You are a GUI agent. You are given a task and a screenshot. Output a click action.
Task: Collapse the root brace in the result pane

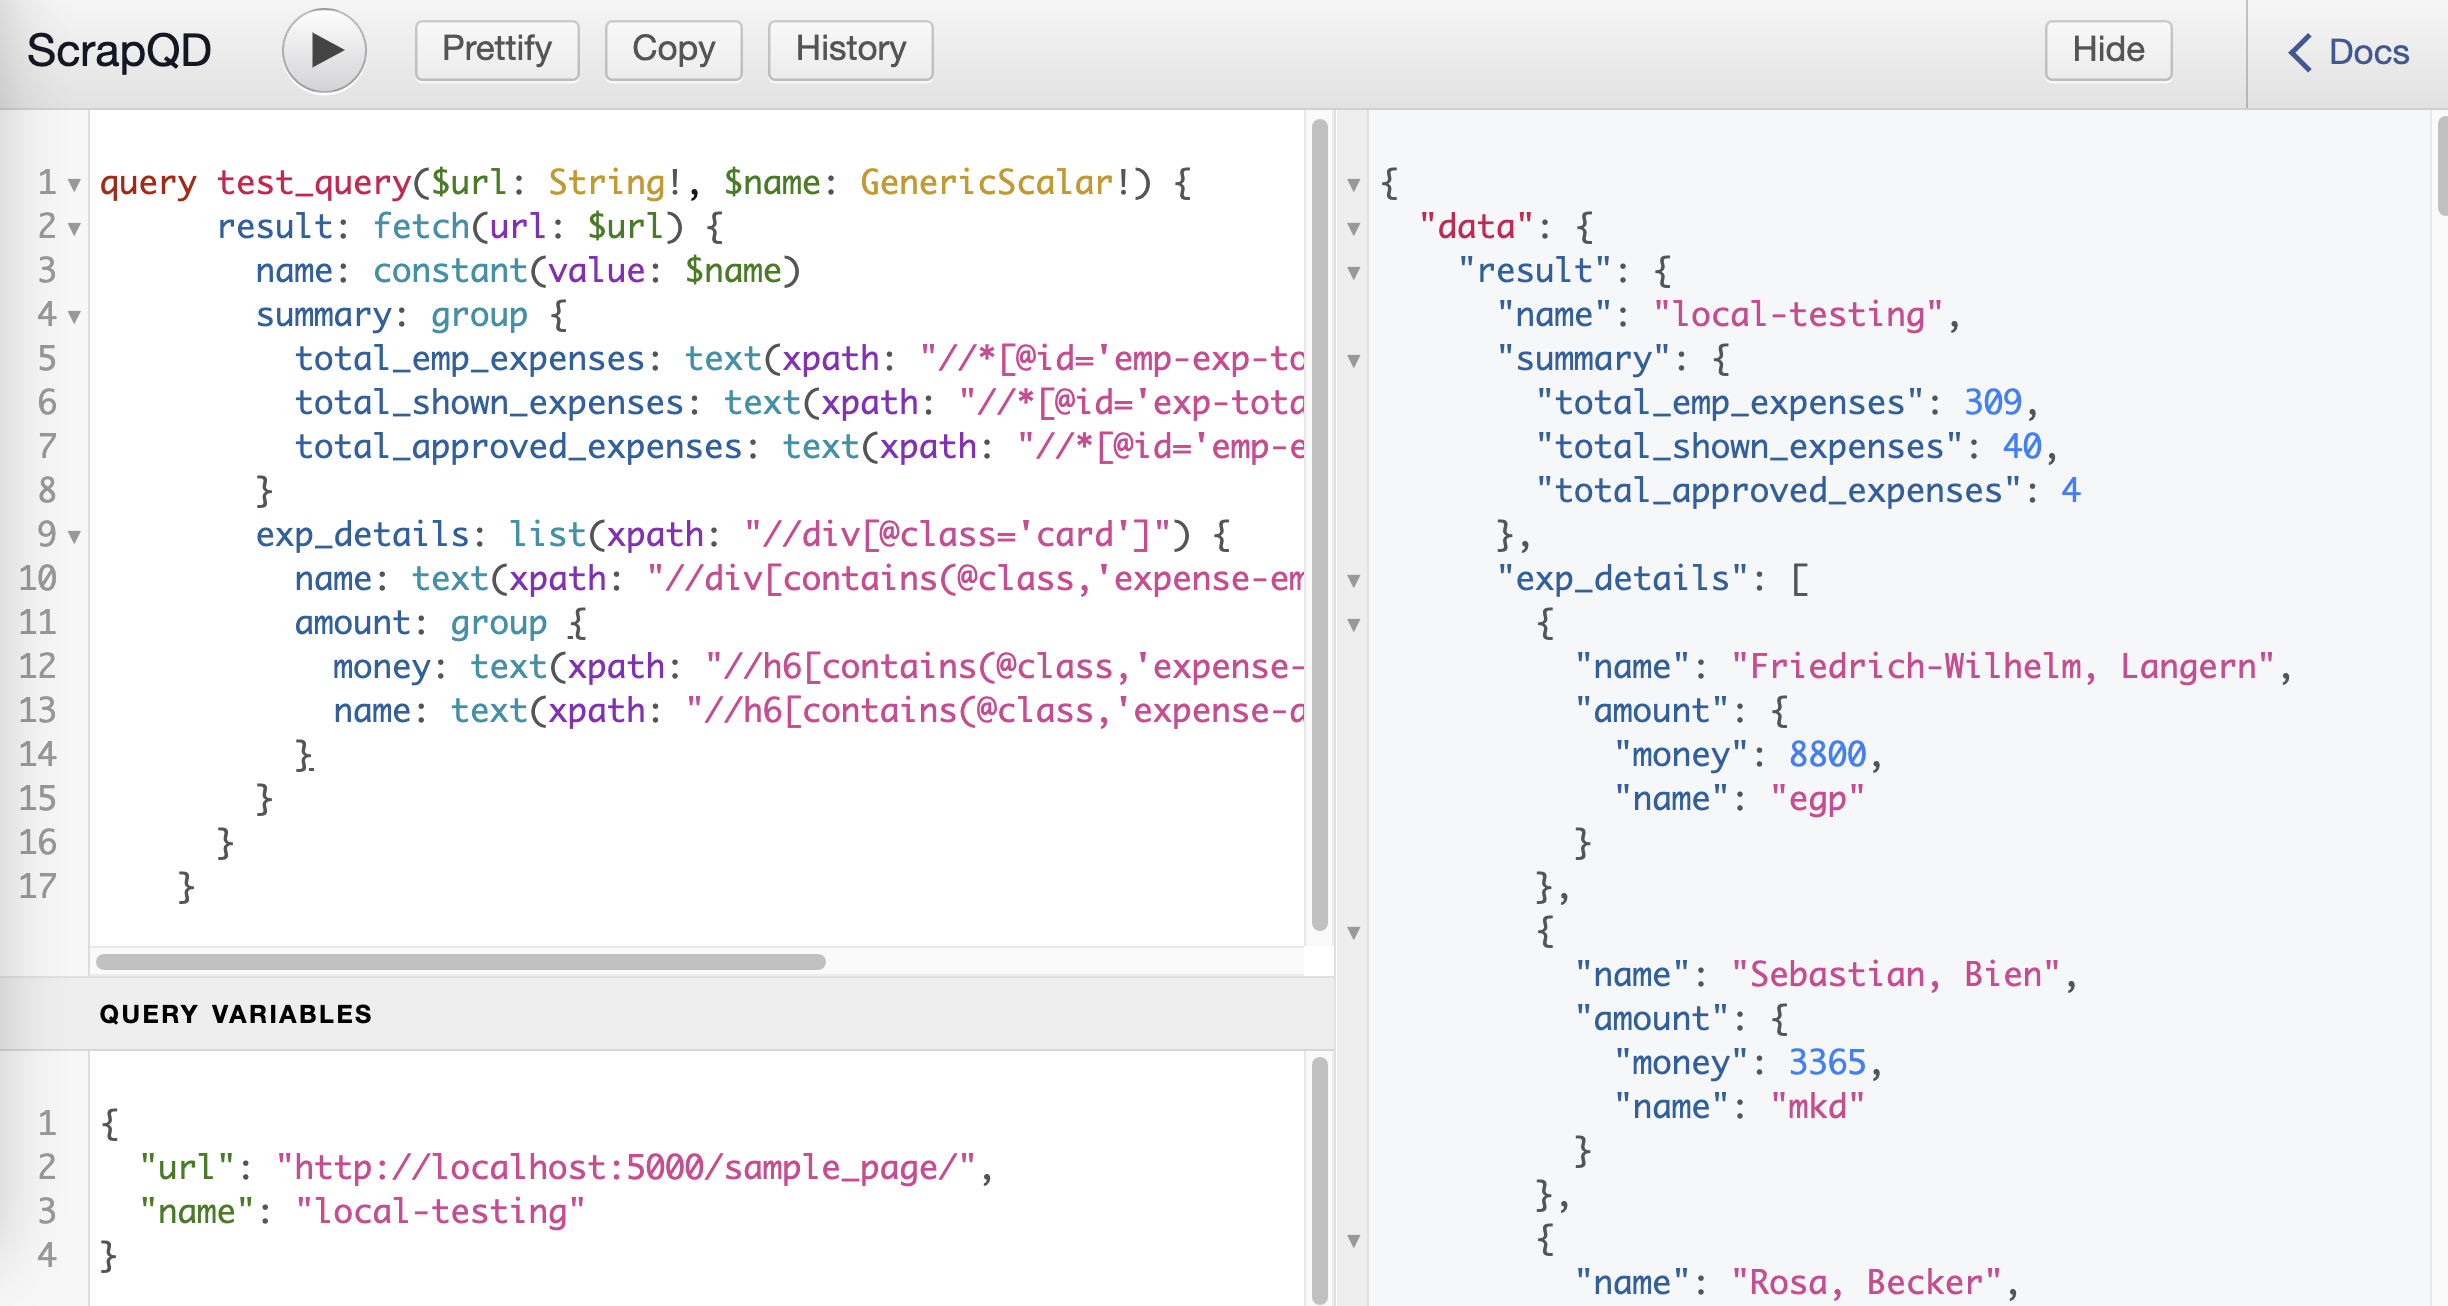1354,184
